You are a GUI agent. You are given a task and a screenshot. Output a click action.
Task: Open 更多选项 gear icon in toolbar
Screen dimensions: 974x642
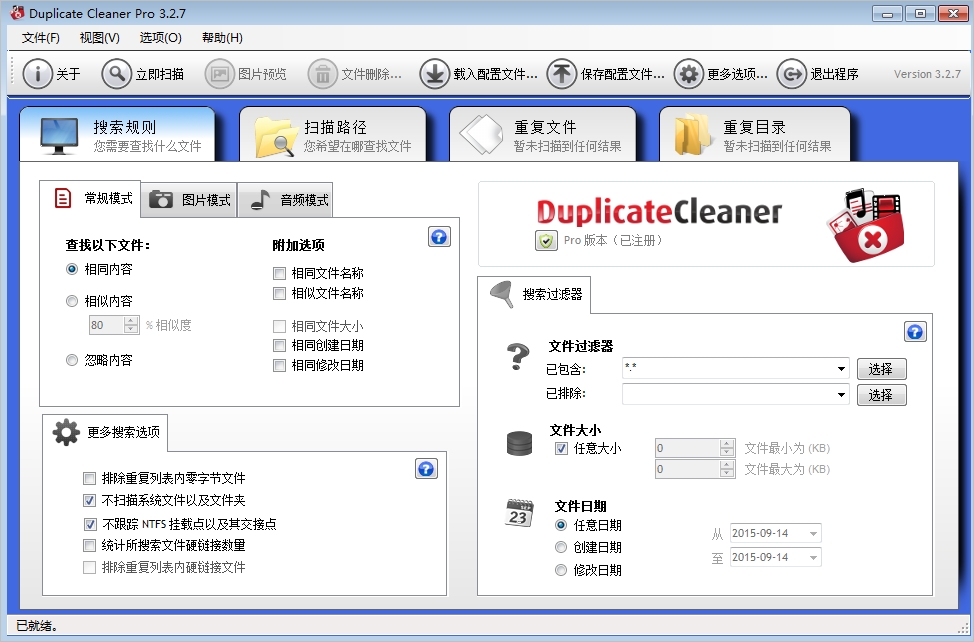point(688,74)
